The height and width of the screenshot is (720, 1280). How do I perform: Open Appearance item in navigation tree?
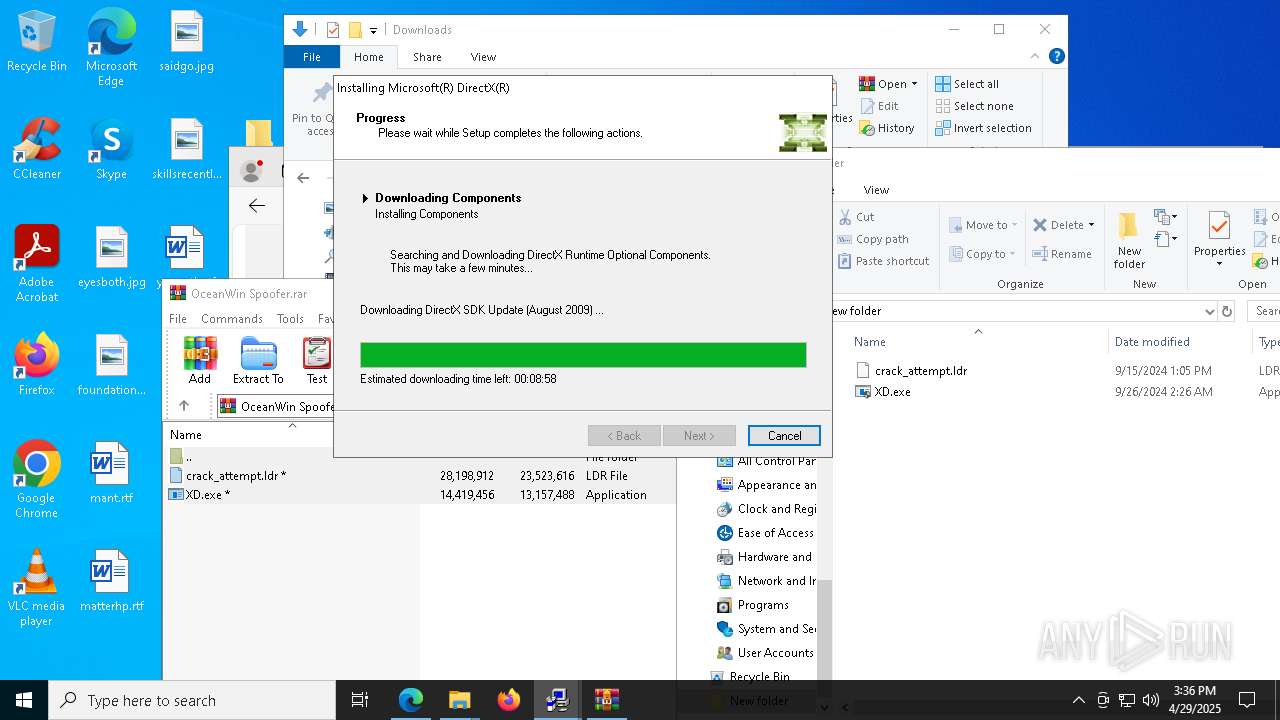pyautogui.click(x=767, y=485)
